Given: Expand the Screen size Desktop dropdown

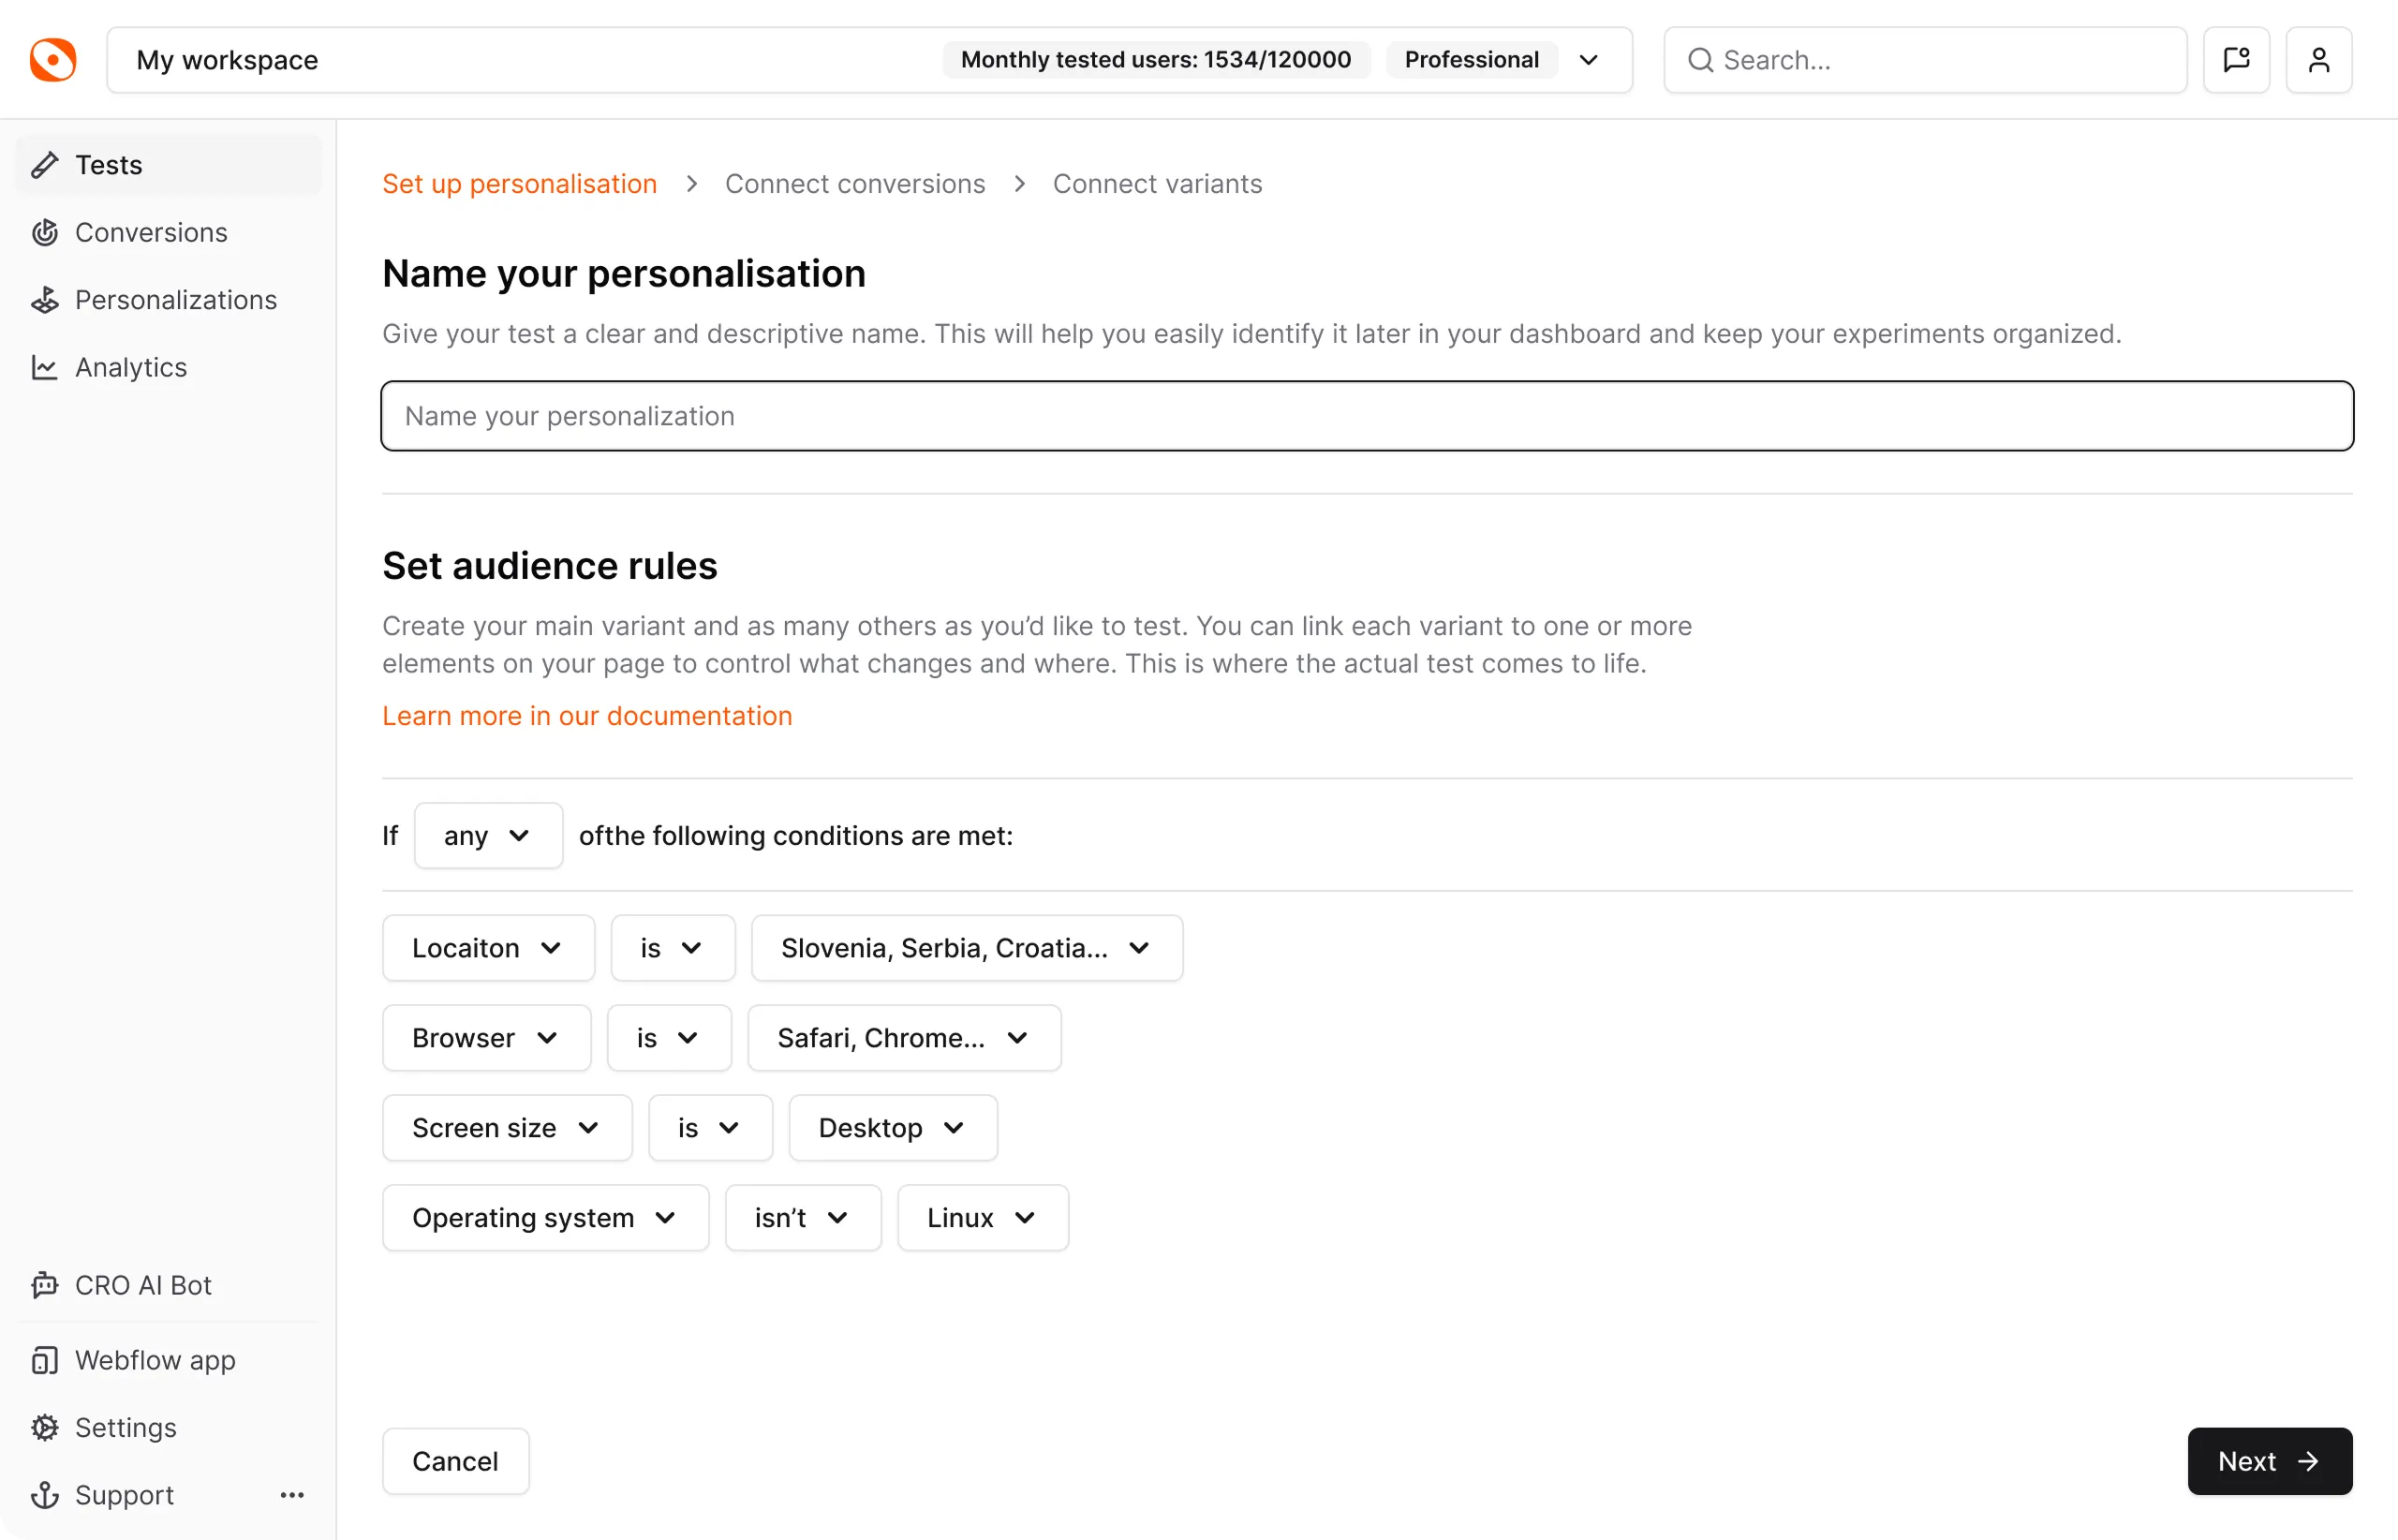Looking at the screenshot, I should click(892, 1128).
